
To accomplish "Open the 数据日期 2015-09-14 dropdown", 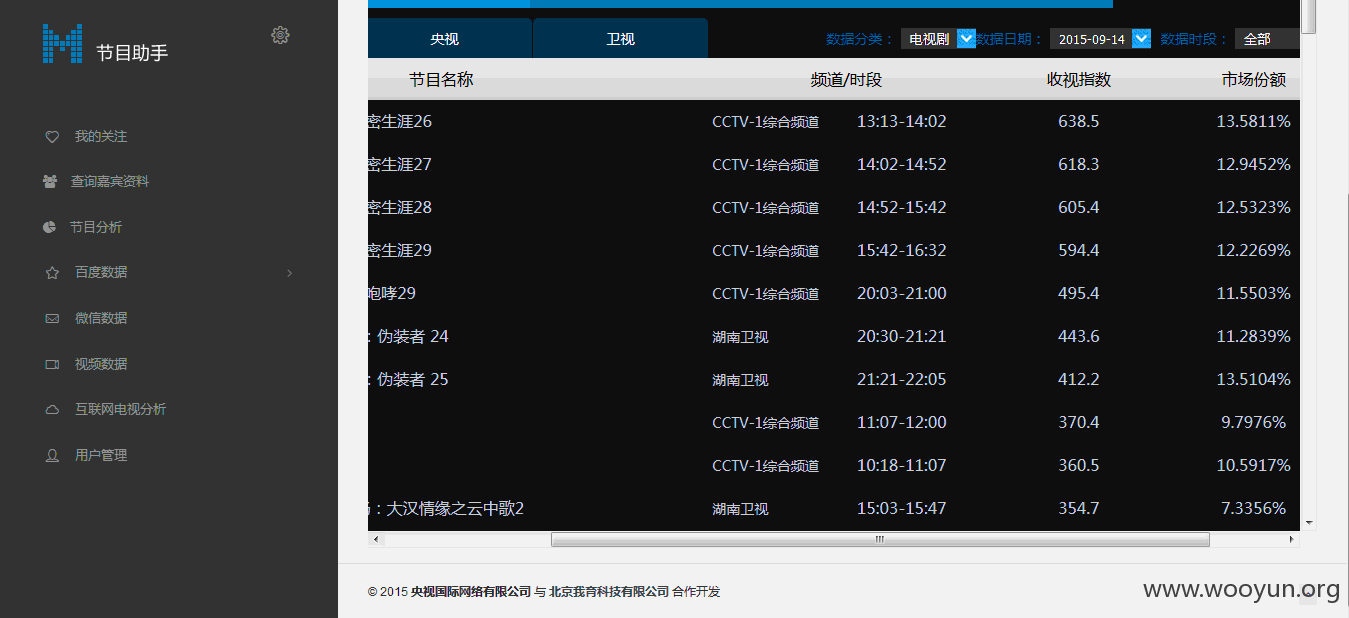I will (x=1100, y=39).
